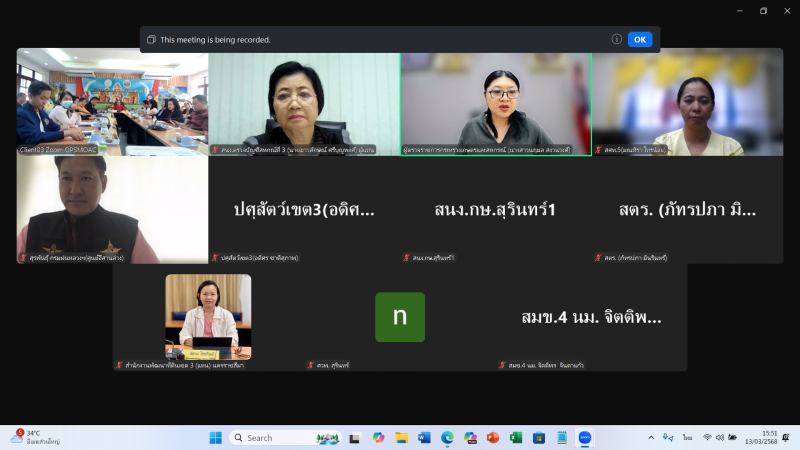Select the สตร. (ภัทรปภา participant tile
Screen dimensions: 800x450
click(688, 210)
